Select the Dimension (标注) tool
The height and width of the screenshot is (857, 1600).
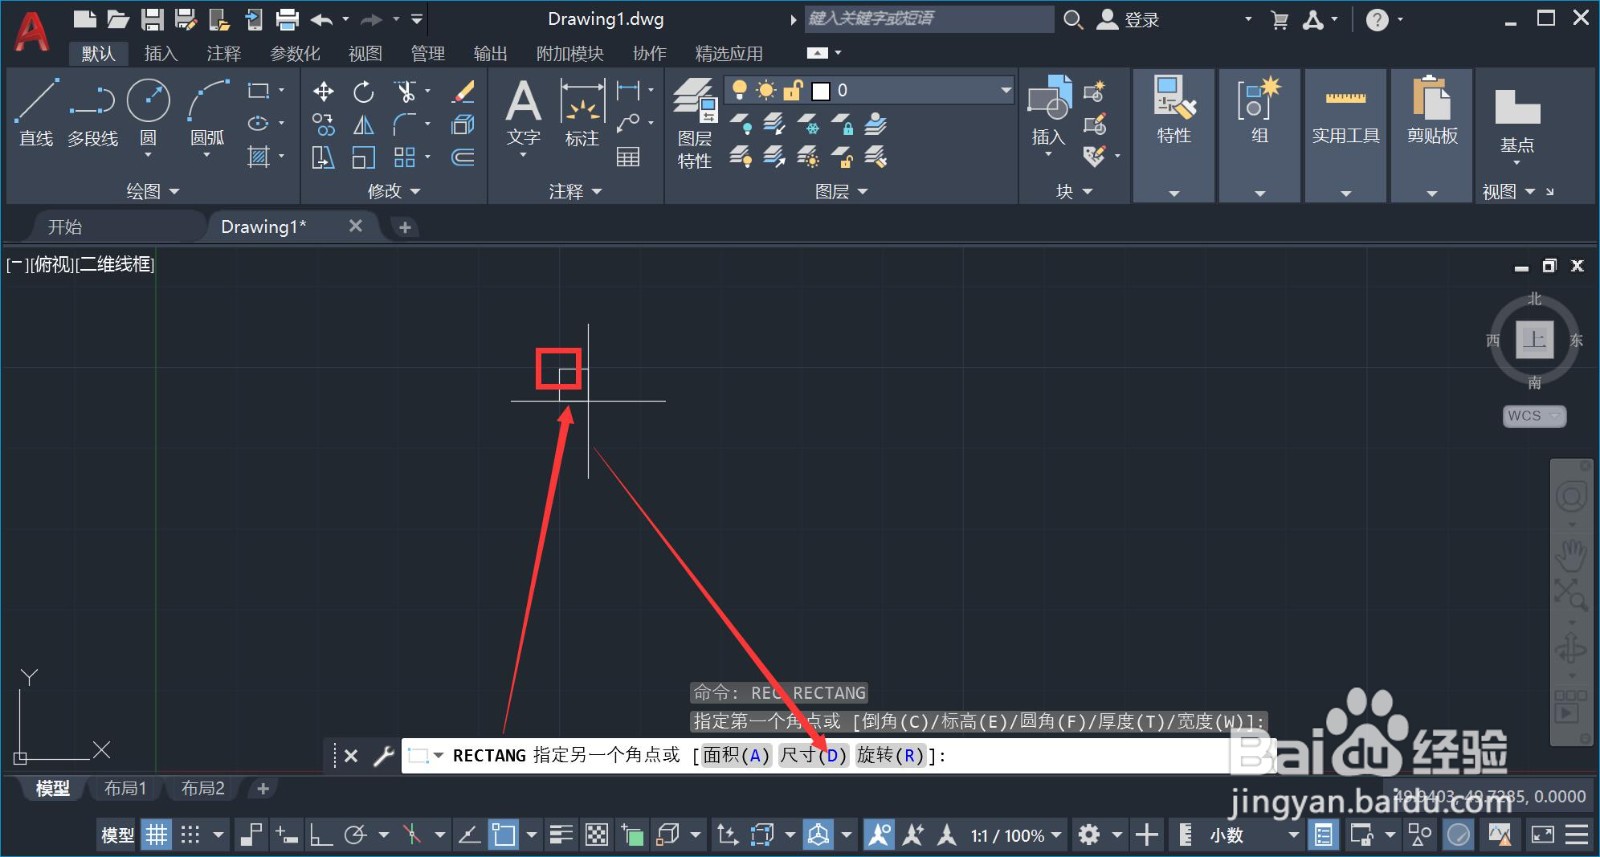(582, 113)
